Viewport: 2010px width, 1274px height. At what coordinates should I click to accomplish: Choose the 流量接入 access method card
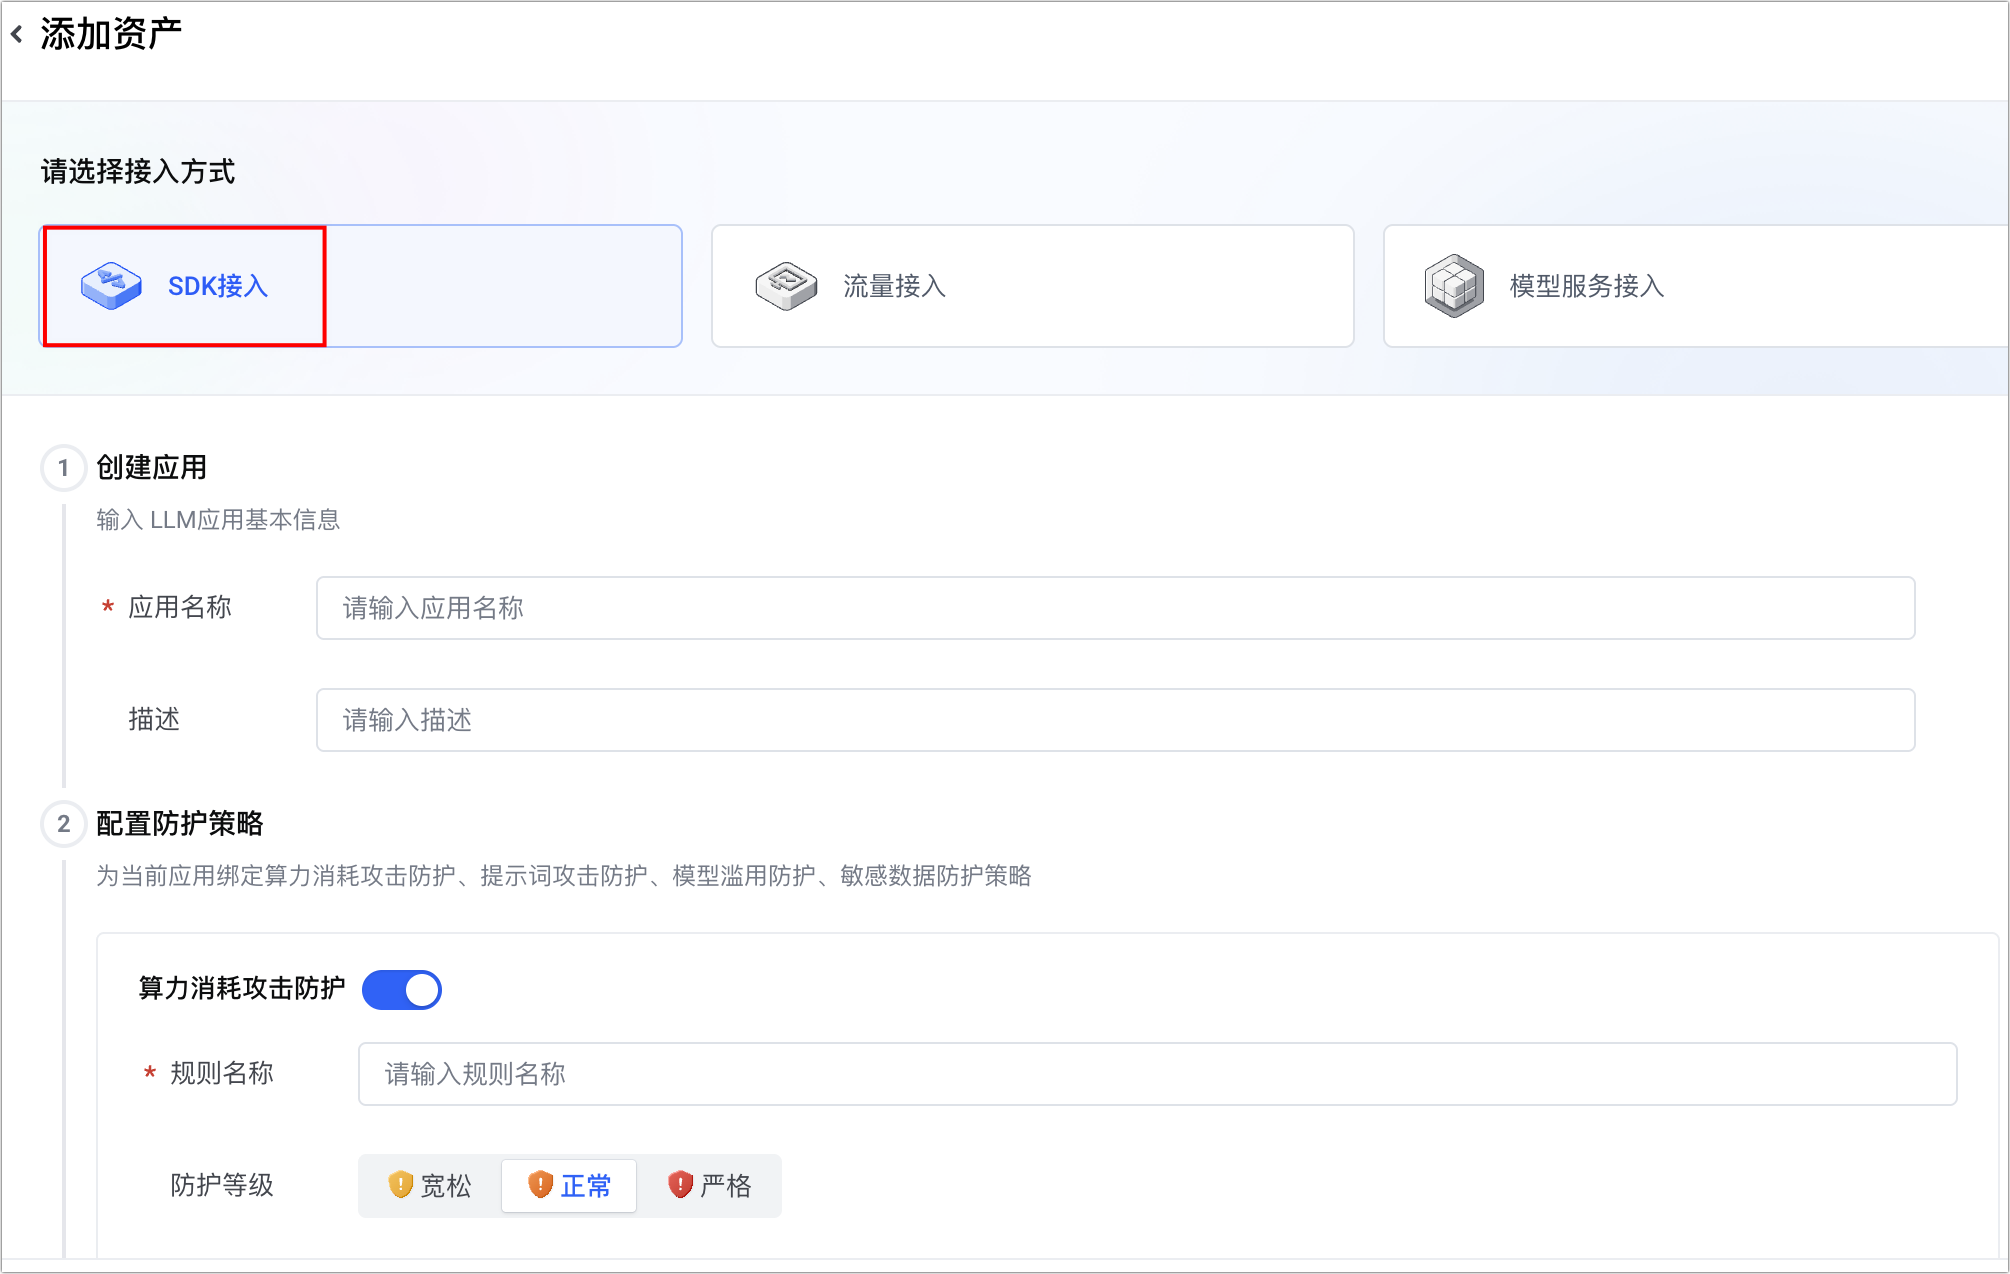coord(1032,286)
